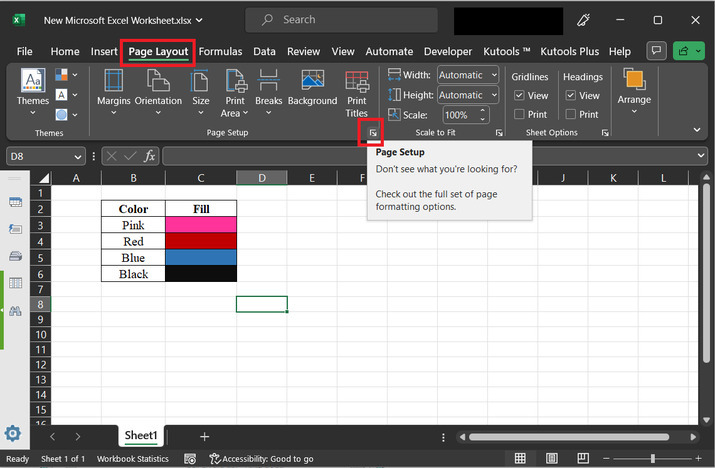Viewport: 715px width, 468px height.
Task: Toggle Gridlines View checkbox
Action: (519, 95)
